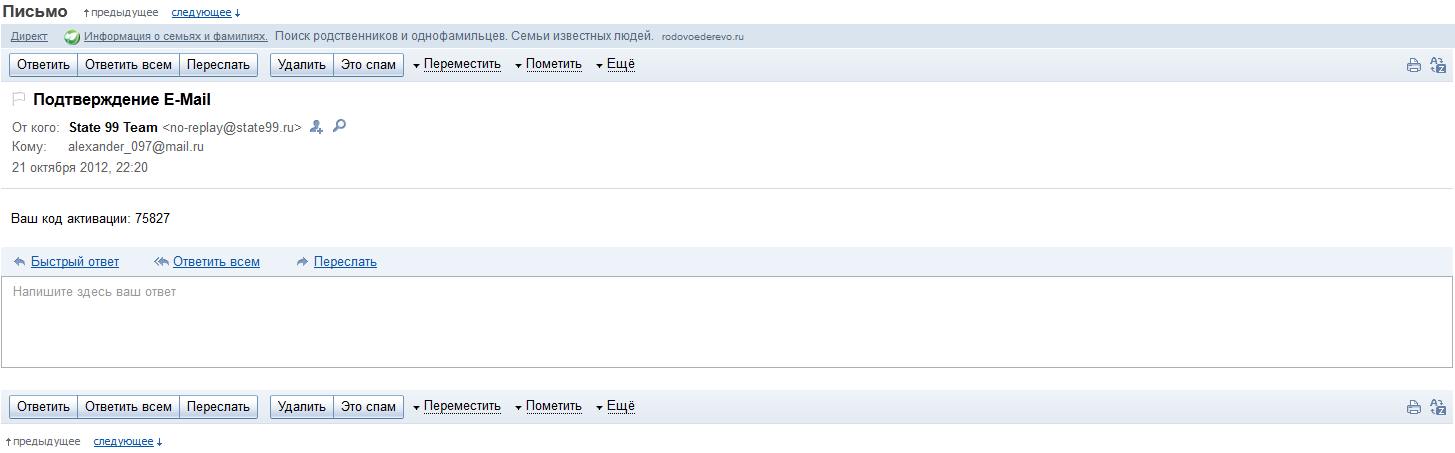The width and height of the screenshot is (1455, 453).
Task: Add sender State 99 Team to contacts
Action: (317, 127)
